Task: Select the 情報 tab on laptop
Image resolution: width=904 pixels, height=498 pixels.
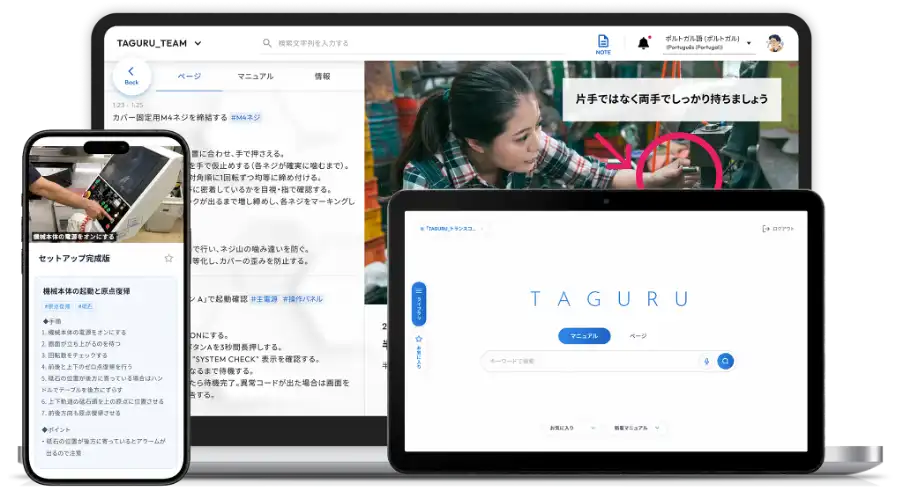Action: point(322,77)
